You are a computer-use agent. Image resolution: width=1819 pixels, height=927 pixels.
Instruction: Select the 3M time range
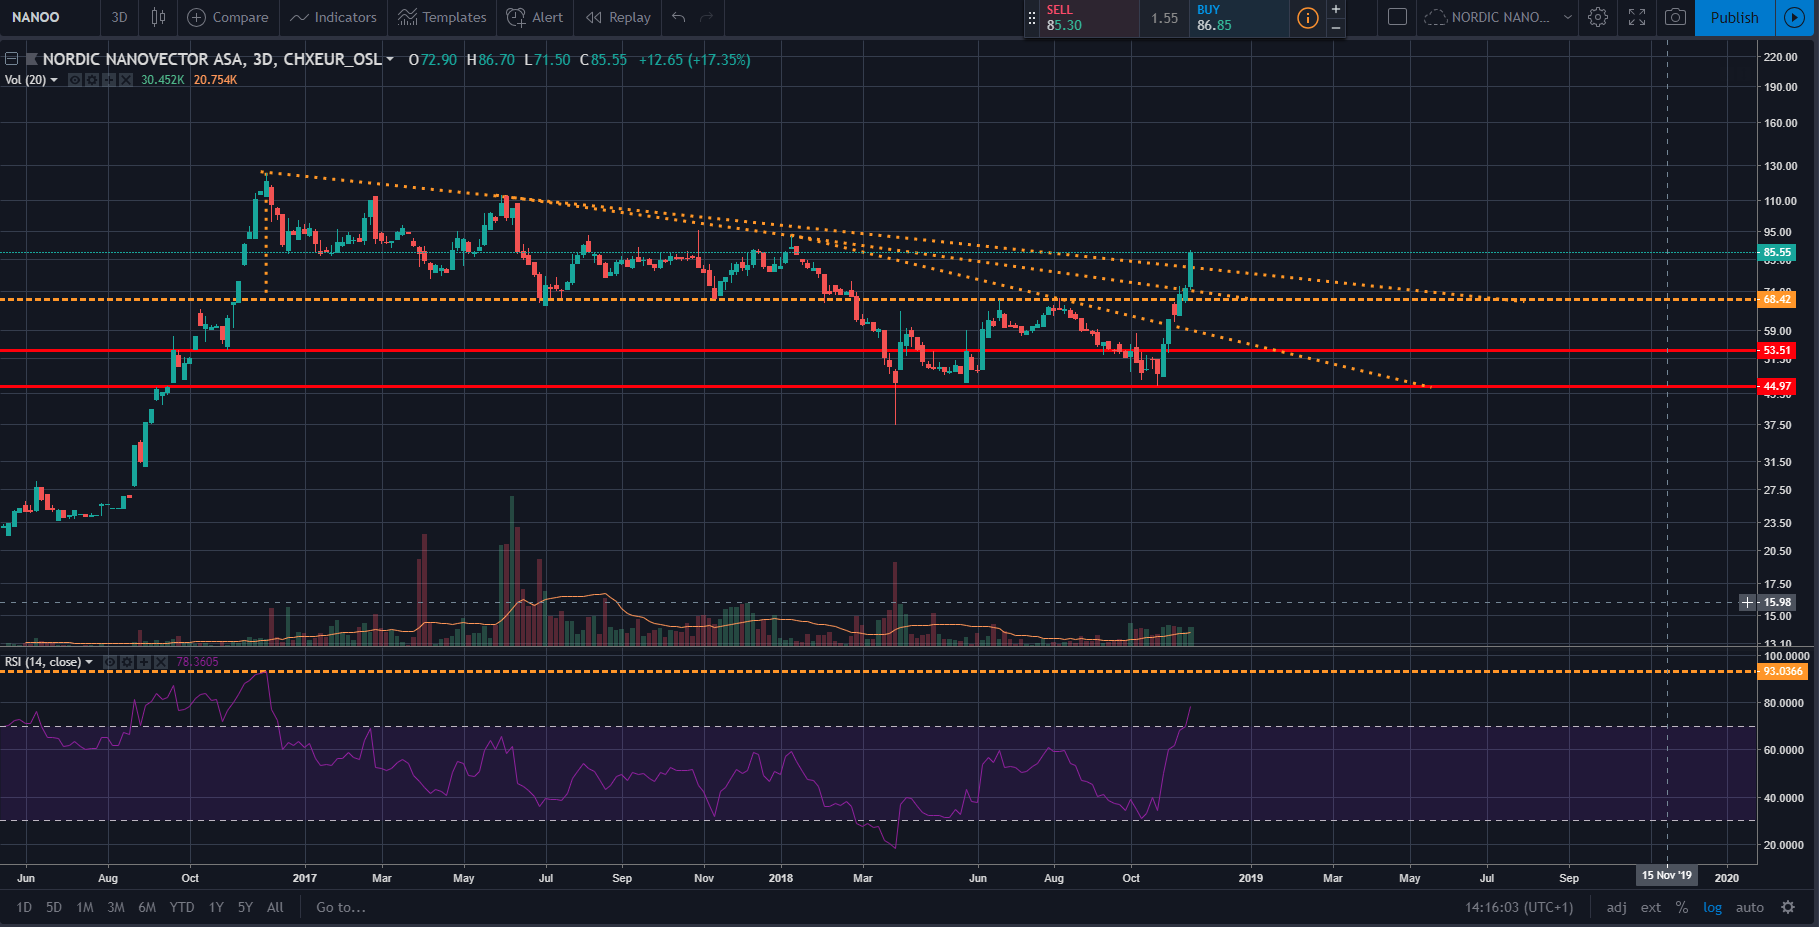[x=116, y=907]
